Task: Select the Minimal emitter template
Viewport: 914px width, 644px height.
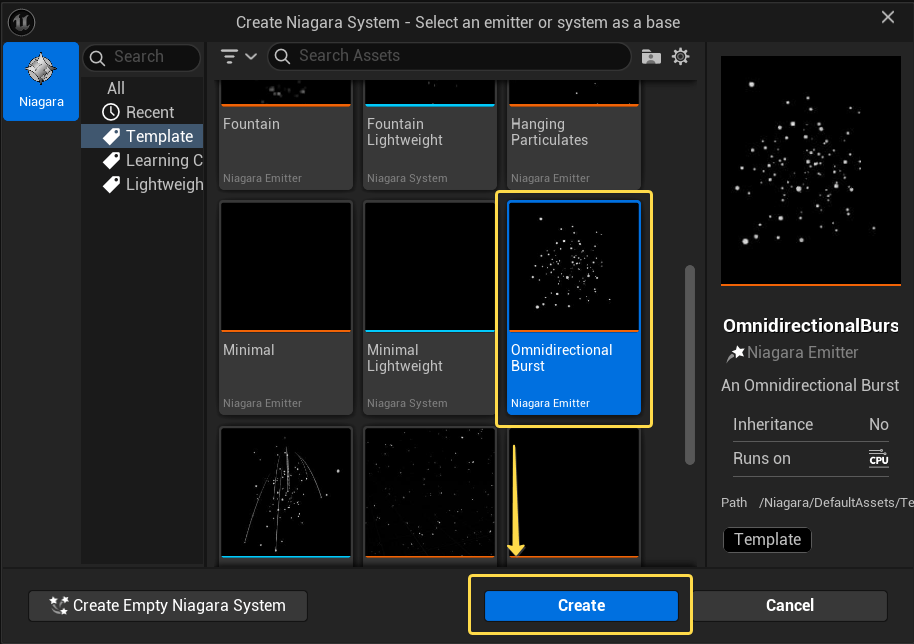Action: [x=286, y=308]
